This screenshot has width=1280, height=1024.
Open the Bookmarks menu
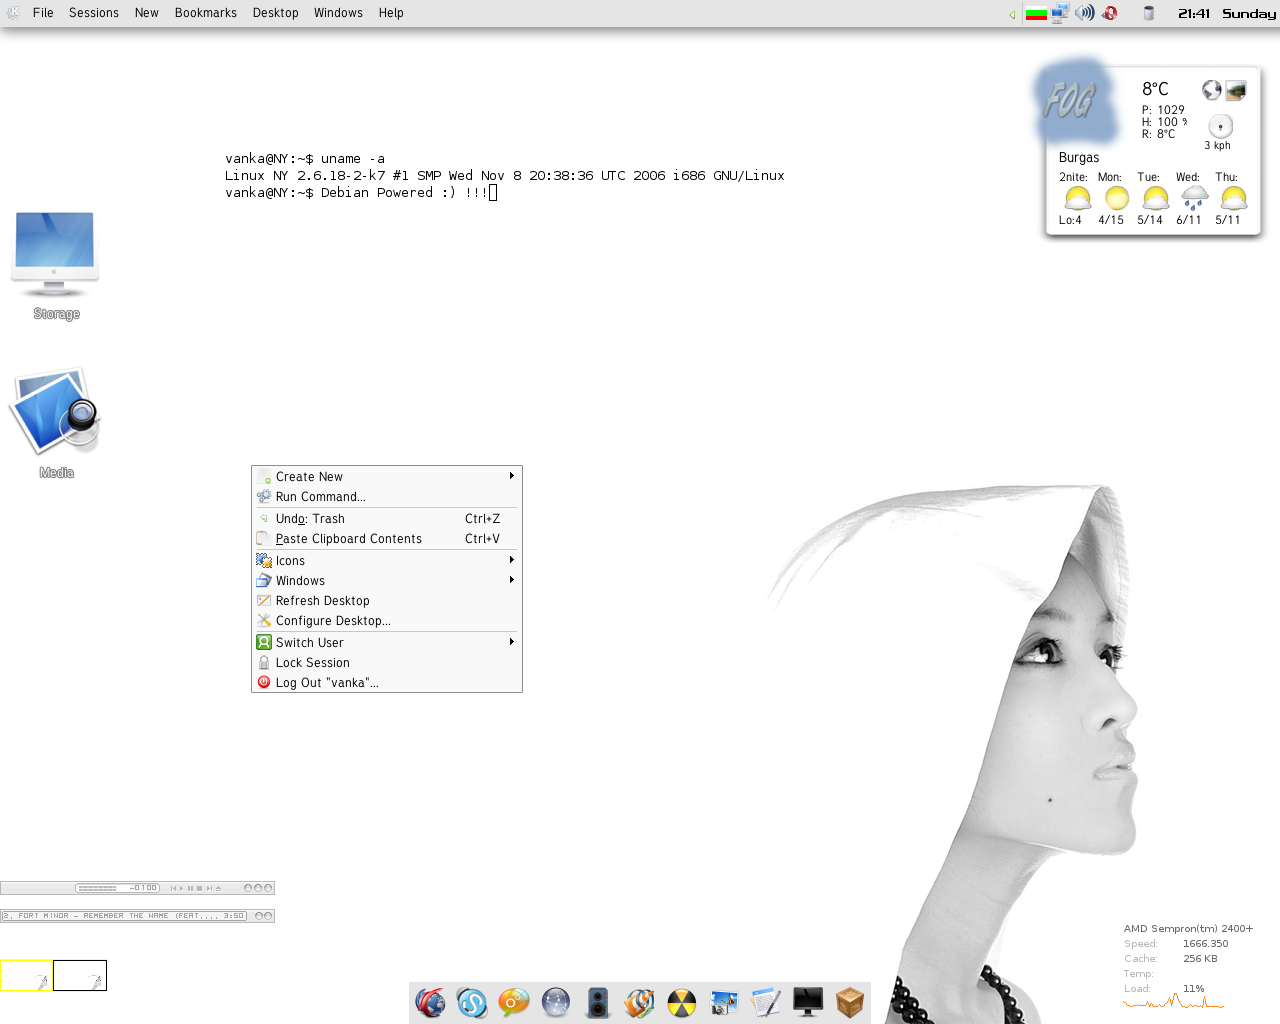pyautogui.click(x=206, y=13)
